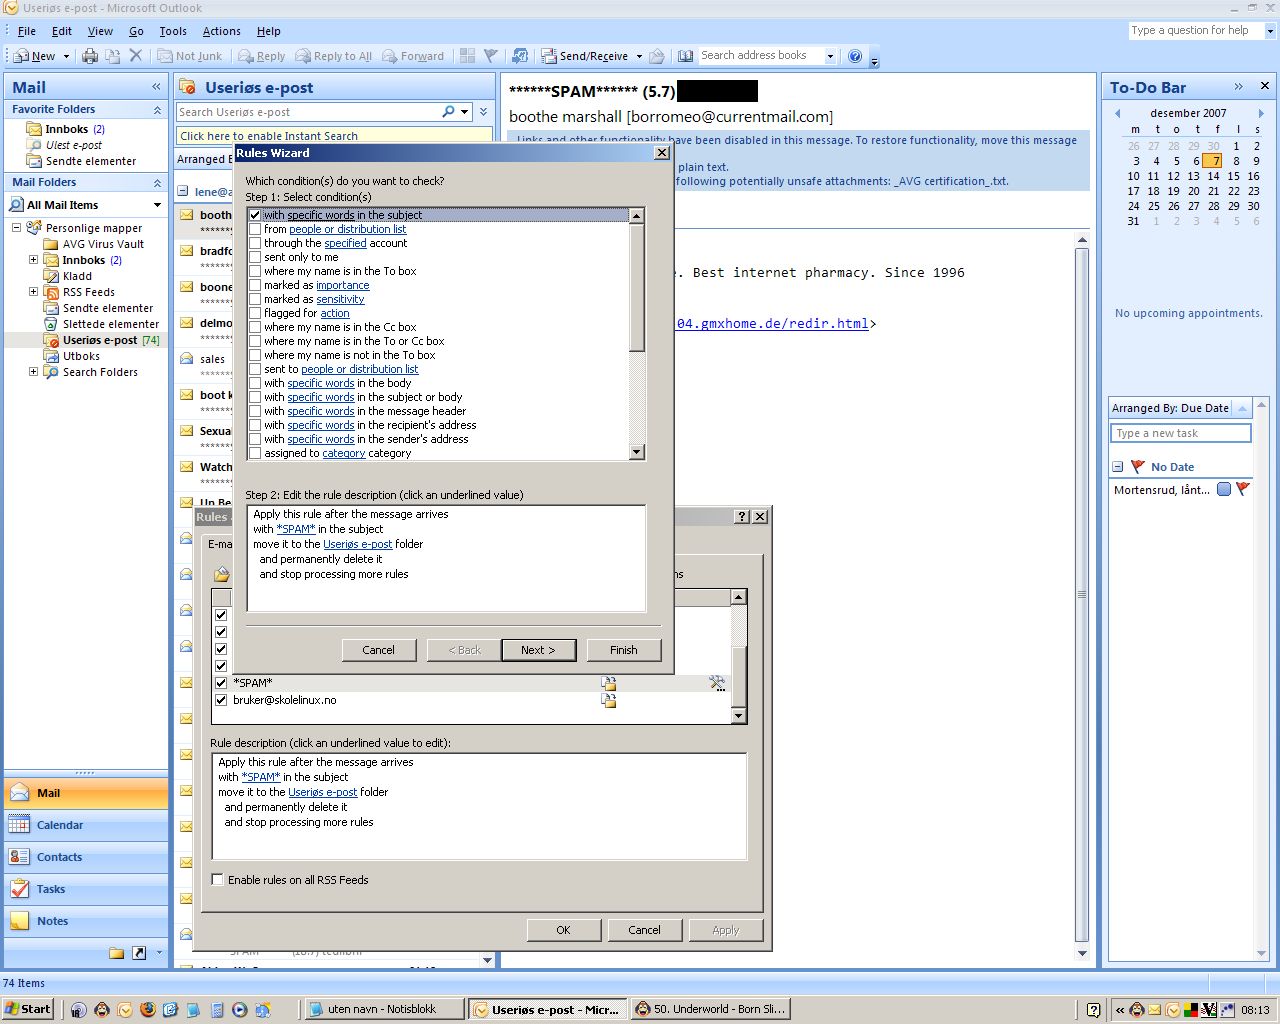
Task: Open the Calendar pane from navigation
Action: click(60, 825)
